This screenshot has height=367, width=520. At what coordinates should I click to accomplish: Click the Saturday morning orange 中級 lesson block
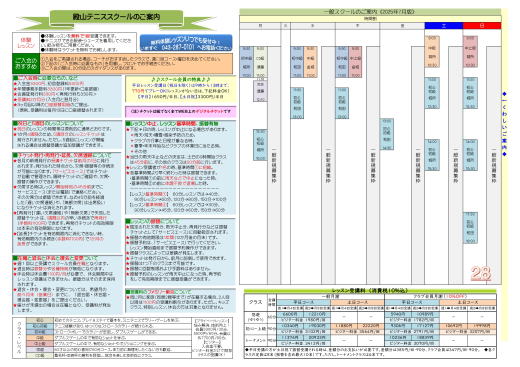coord(432,52)
